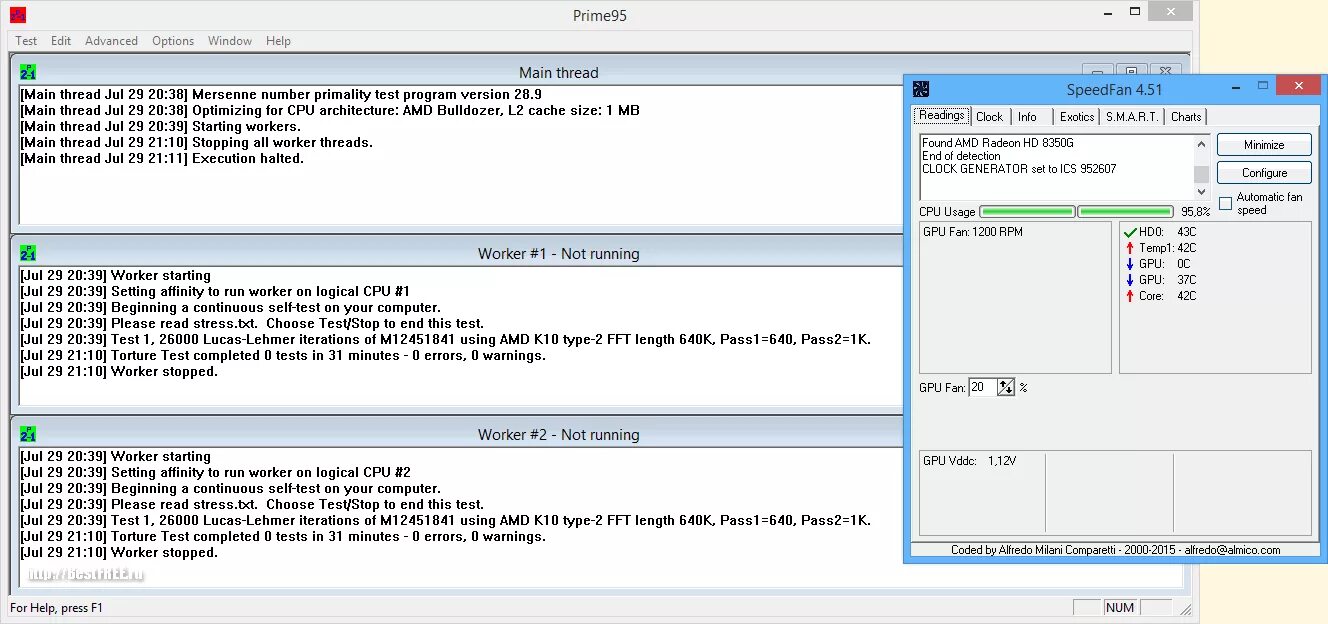The width and height of the screenshot is (1328, 624).
Task: Click the Worker #1 window's green icon
Action: (28, 253)
